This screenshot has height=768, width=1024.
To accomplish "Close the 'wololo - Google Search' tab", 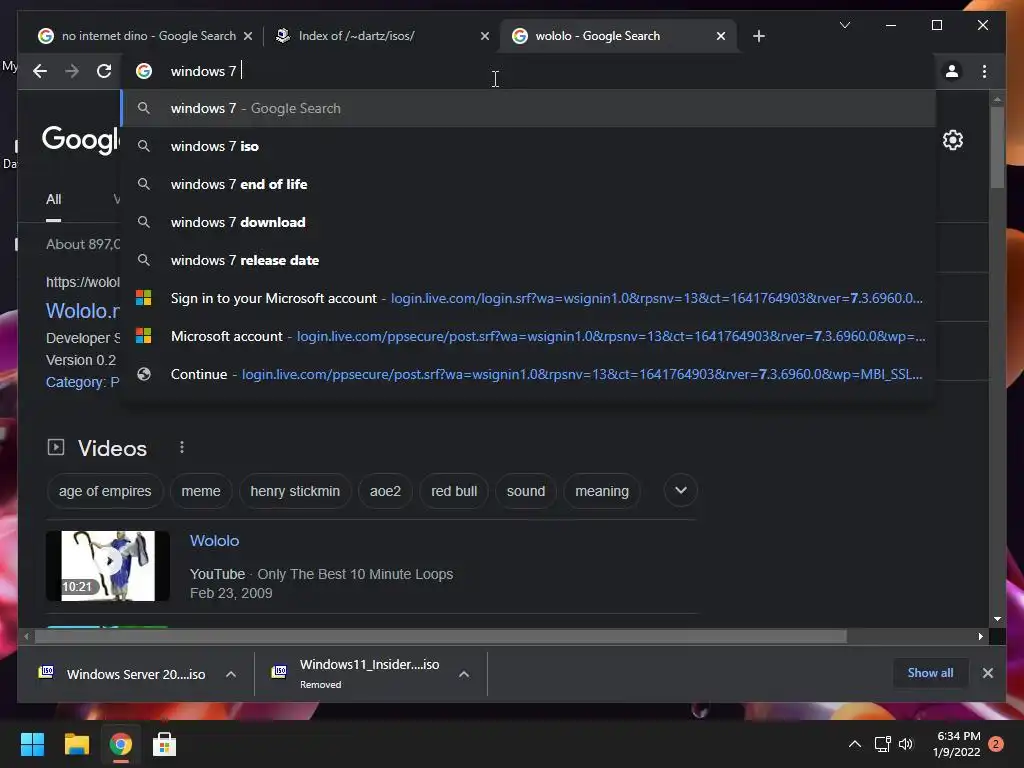I will (720, 36).
